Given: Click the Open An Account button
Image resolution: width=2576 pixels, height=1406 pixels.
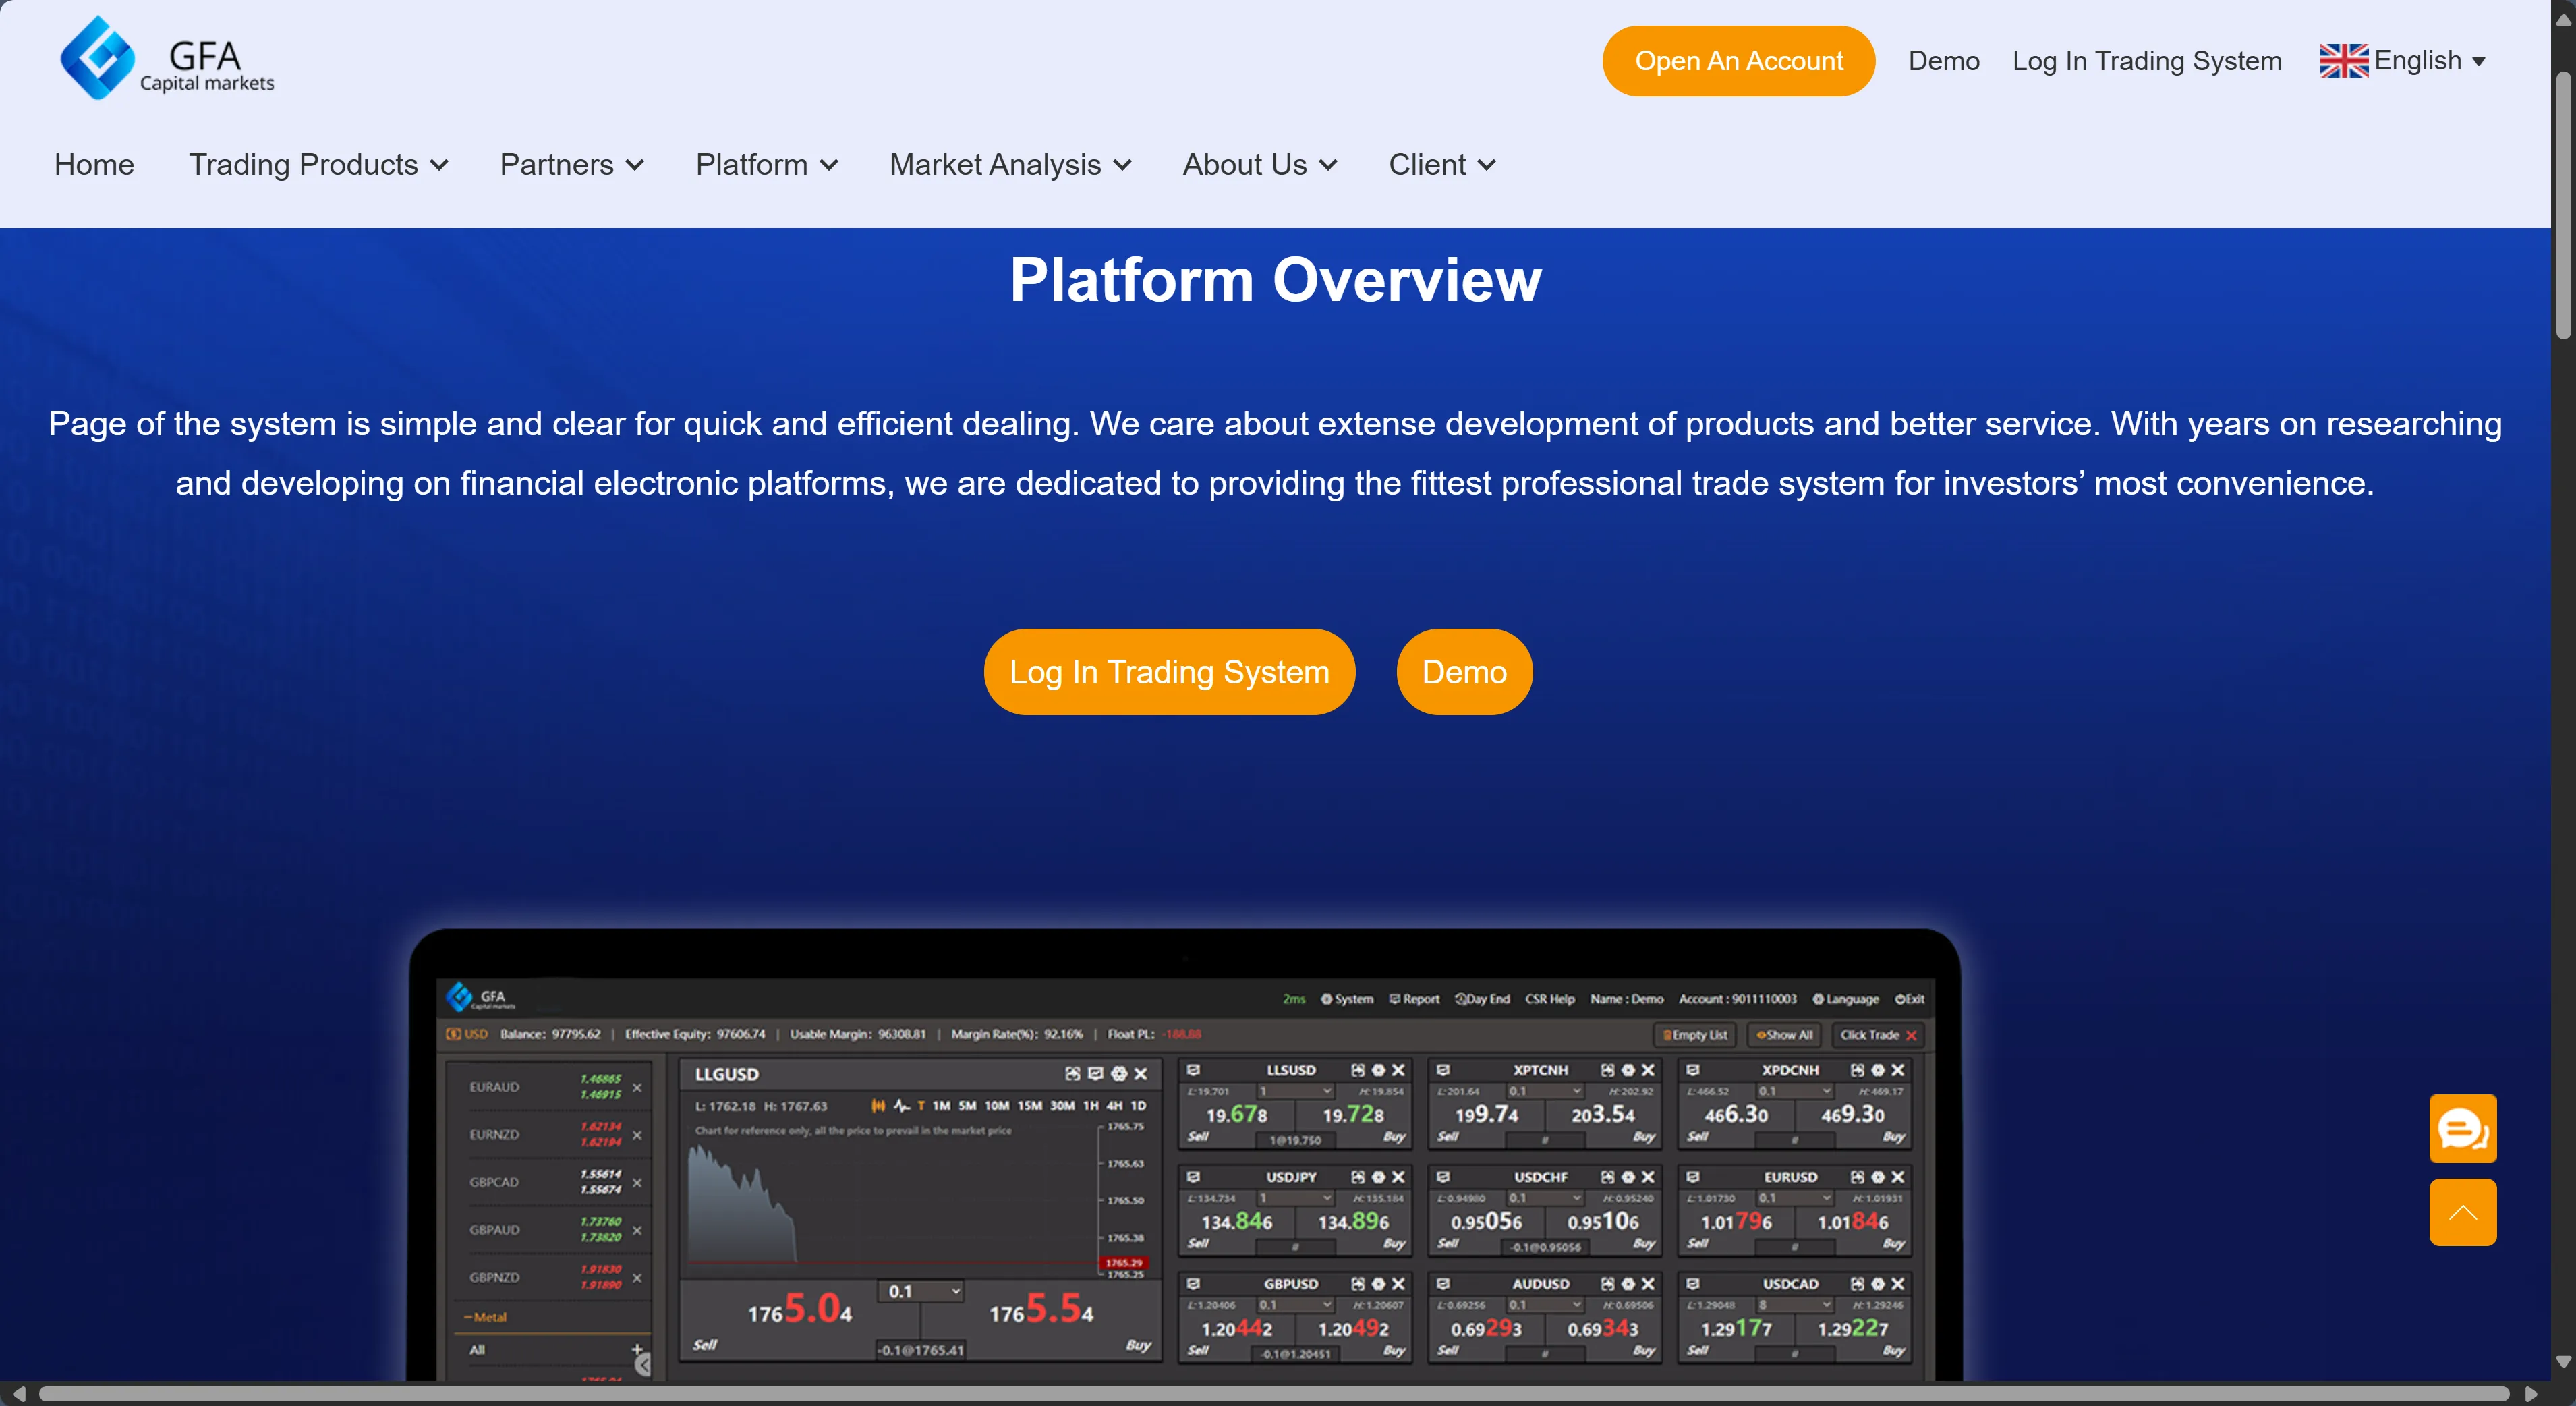Looking at the screenshot, I should pyautogui.click(x=1738, y=61).
